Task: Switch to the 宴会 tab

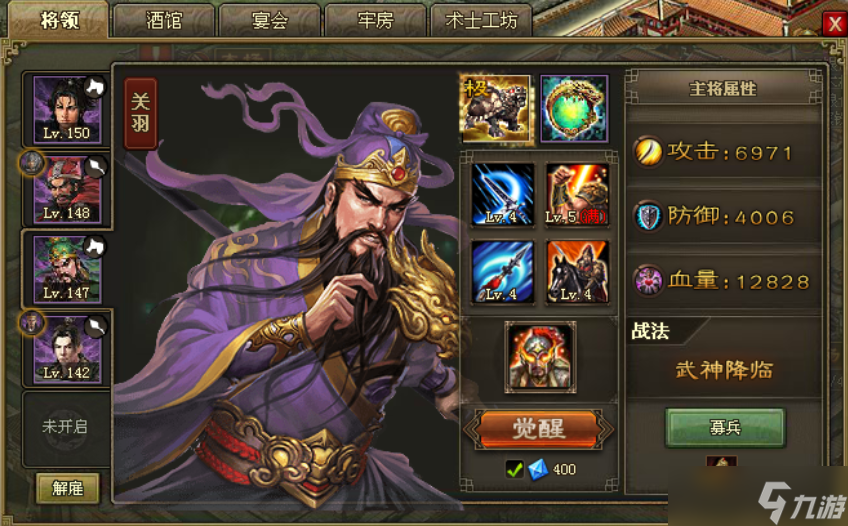Action: coord(270,21)
